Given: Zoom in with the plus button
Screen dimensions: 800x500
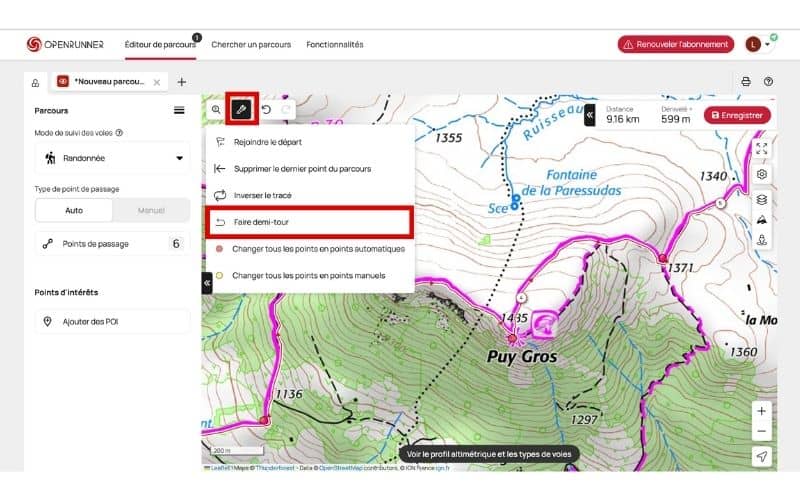Looking at the screenshot, I should [762, 411].
